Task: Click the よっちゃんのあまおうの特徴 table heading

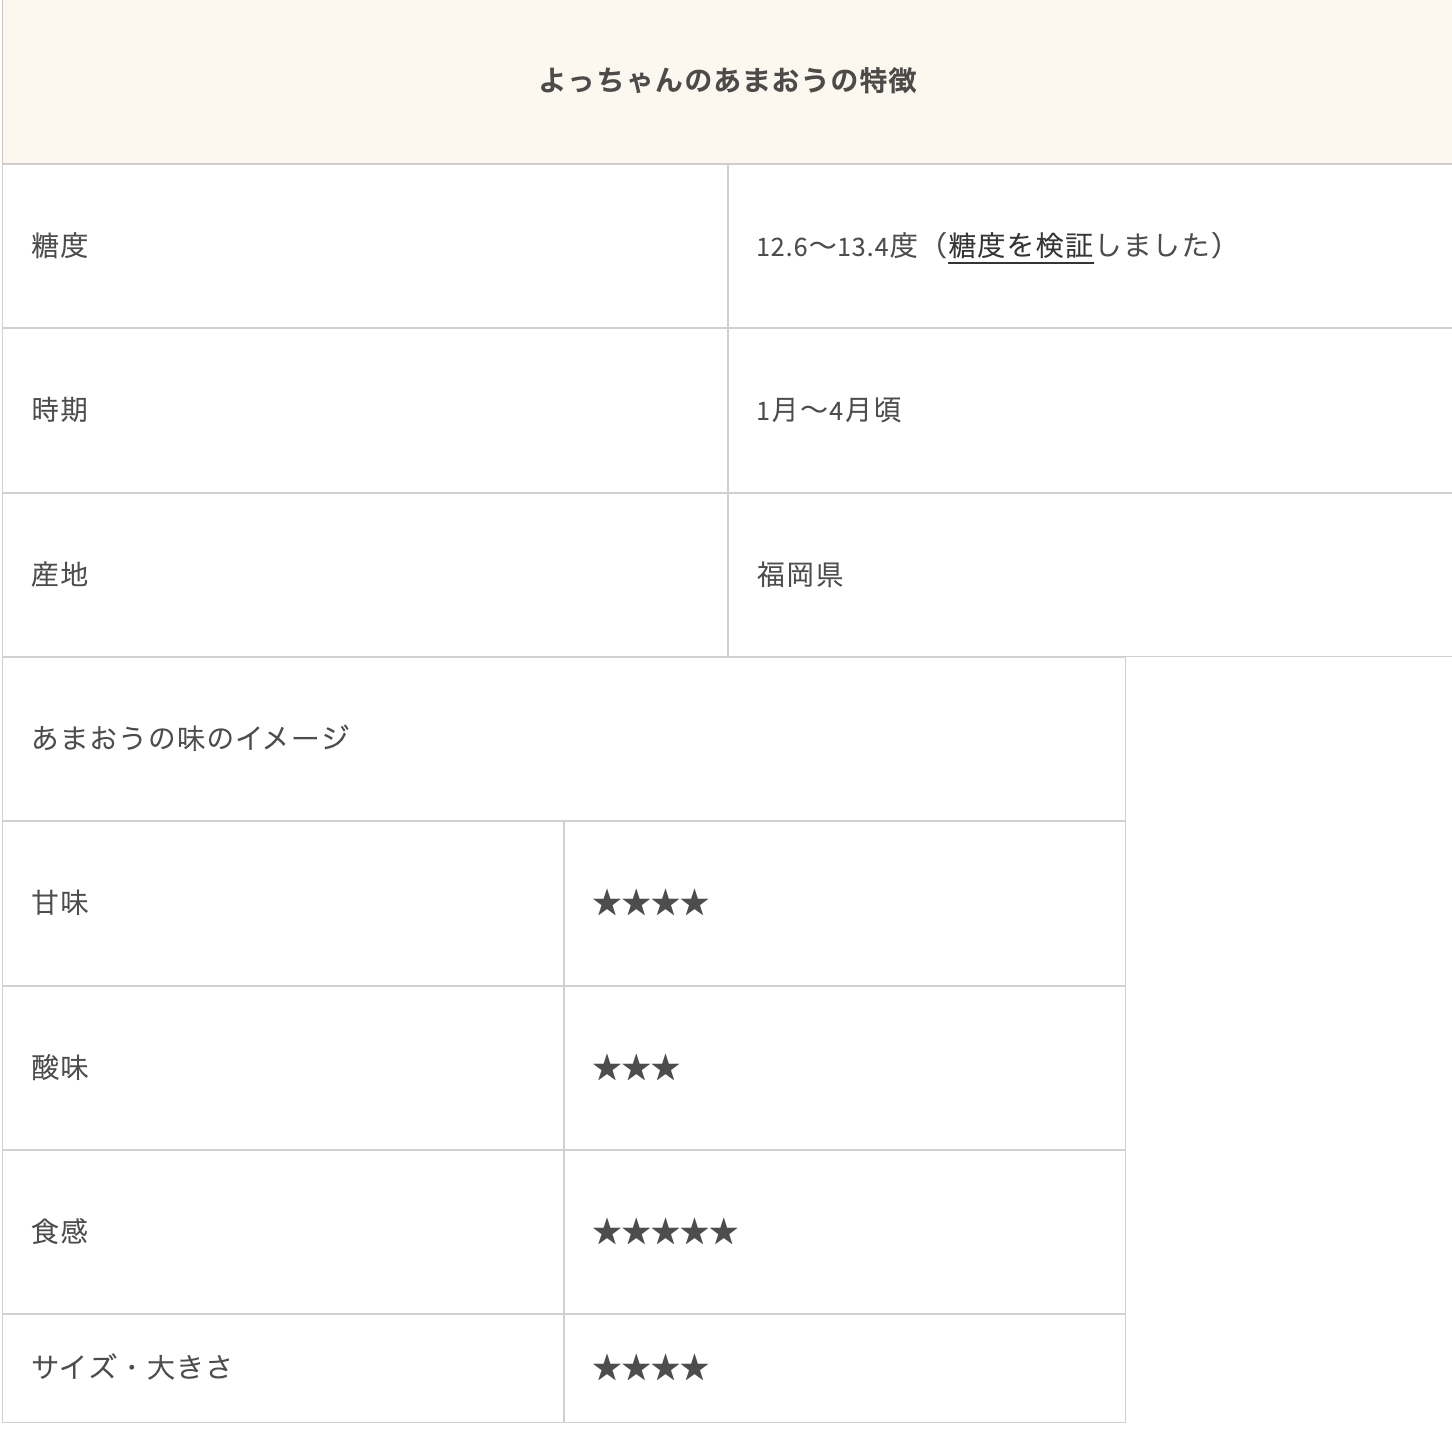Action: coord(727,80)
